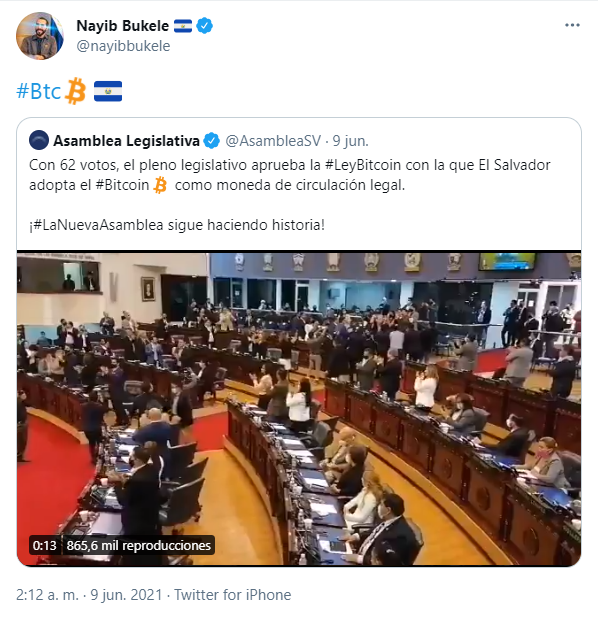Open the @AsambleaSV handle
This screenshot has width=598, height=618.
coord(273,141)
